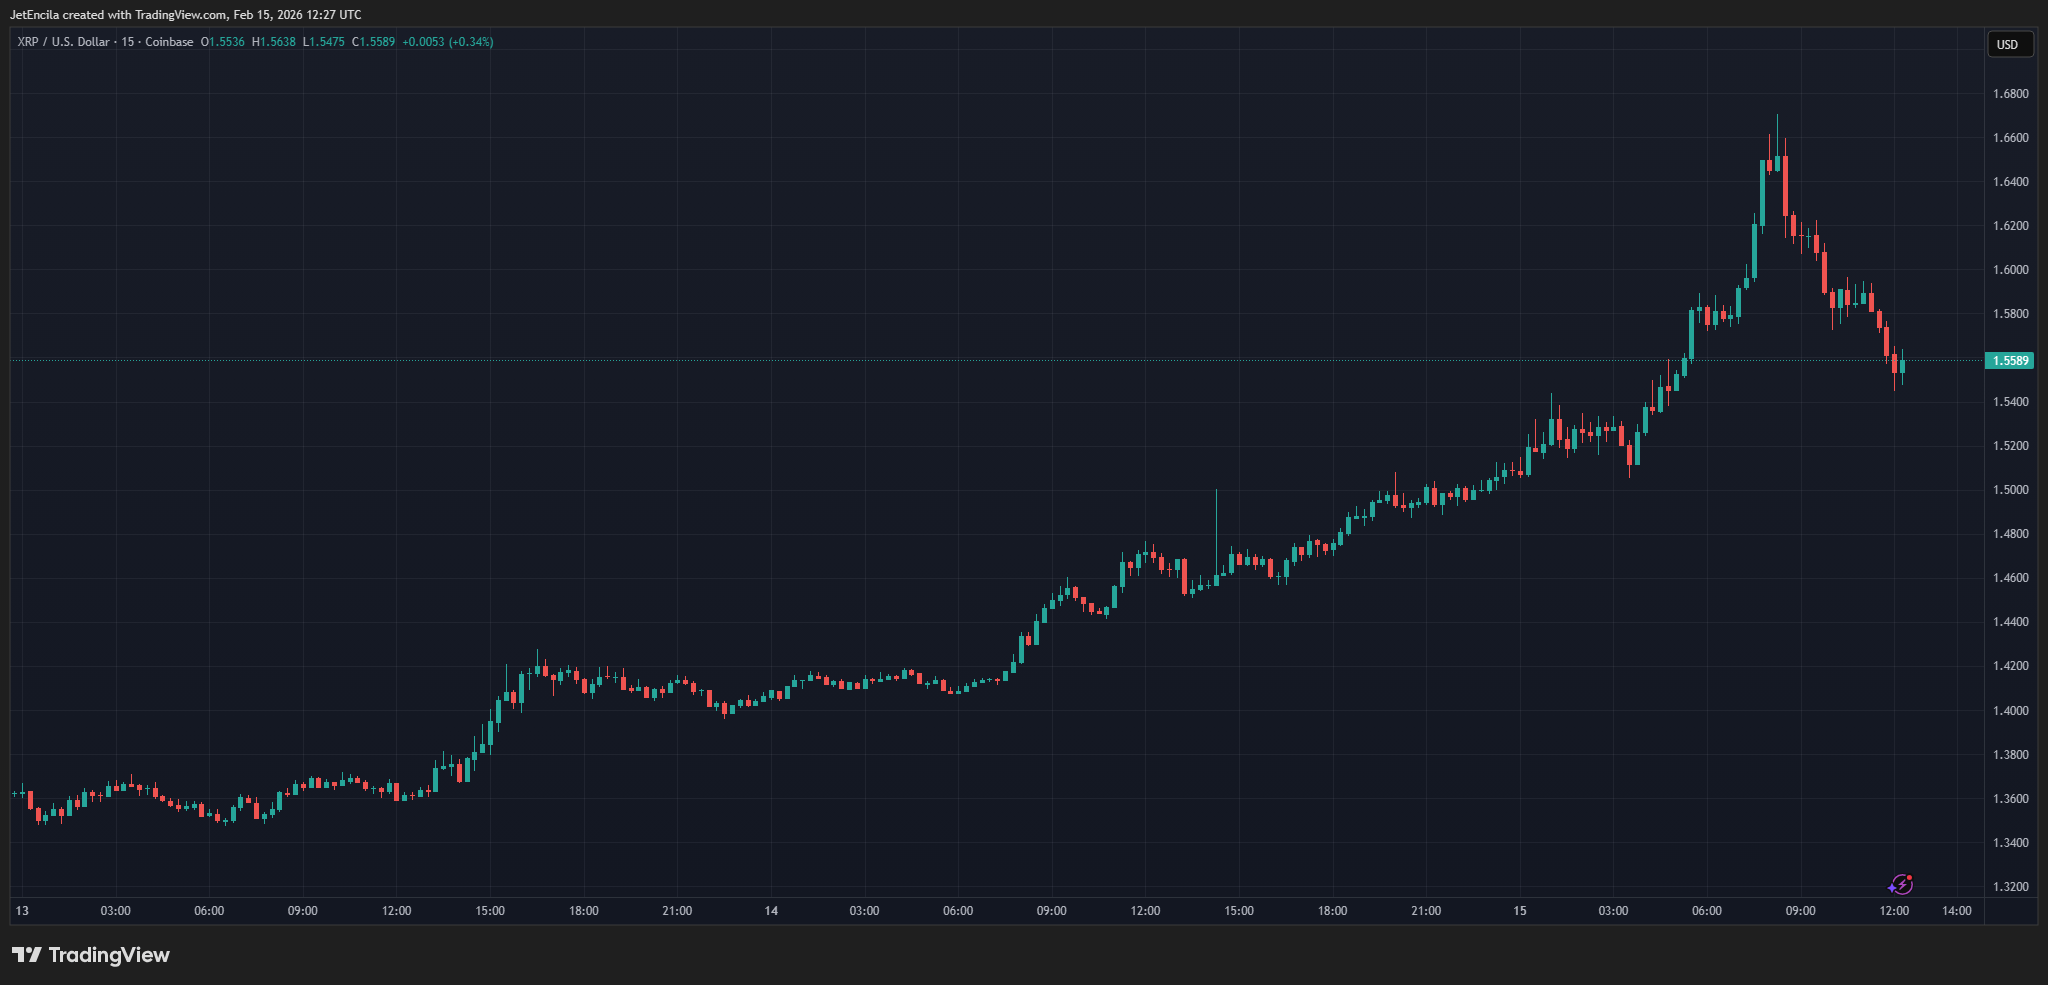The width and height of the screenshot is (2048, 985).
Task: Click the 1.6200 price axis label
Action: pyautogui.click(x=2010, y=226)
